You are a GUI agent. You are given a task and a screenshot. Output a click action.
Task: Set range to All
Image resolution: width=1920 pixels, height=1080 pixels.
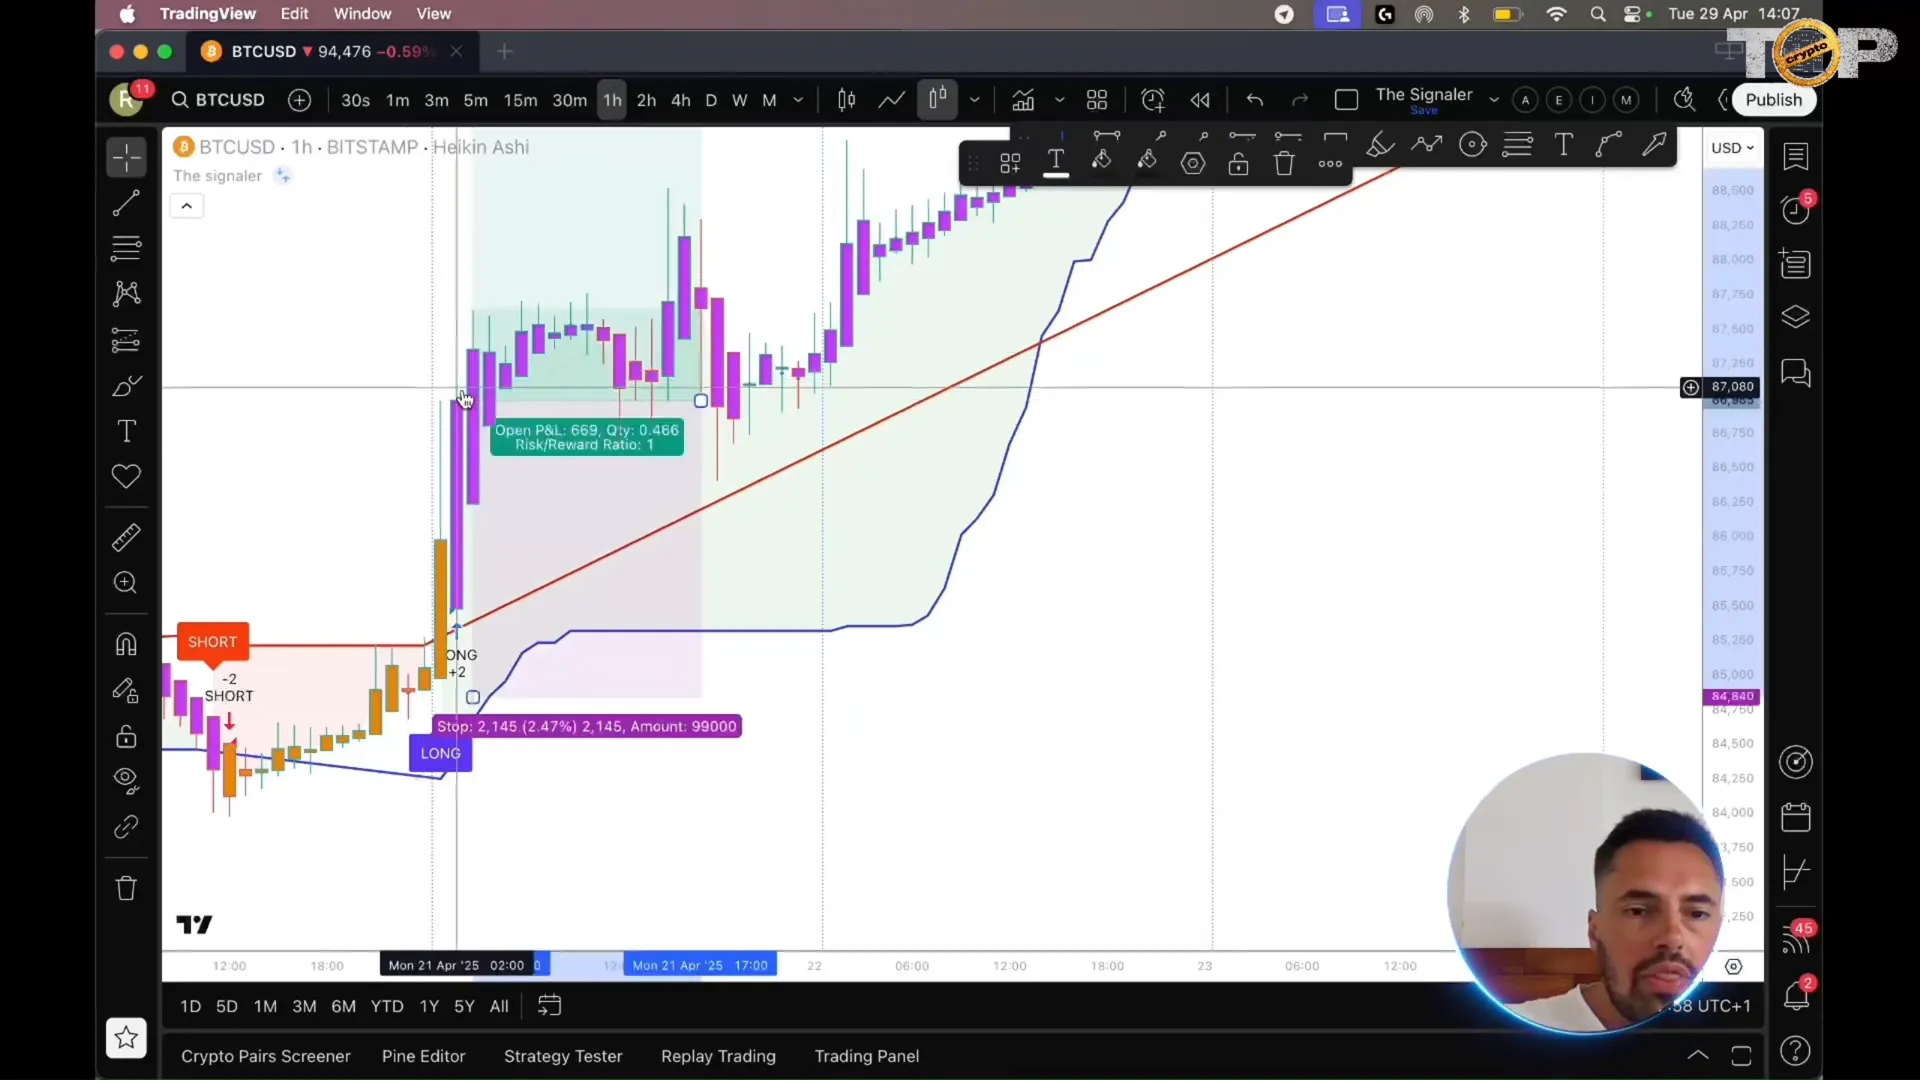pos(499,1006)
